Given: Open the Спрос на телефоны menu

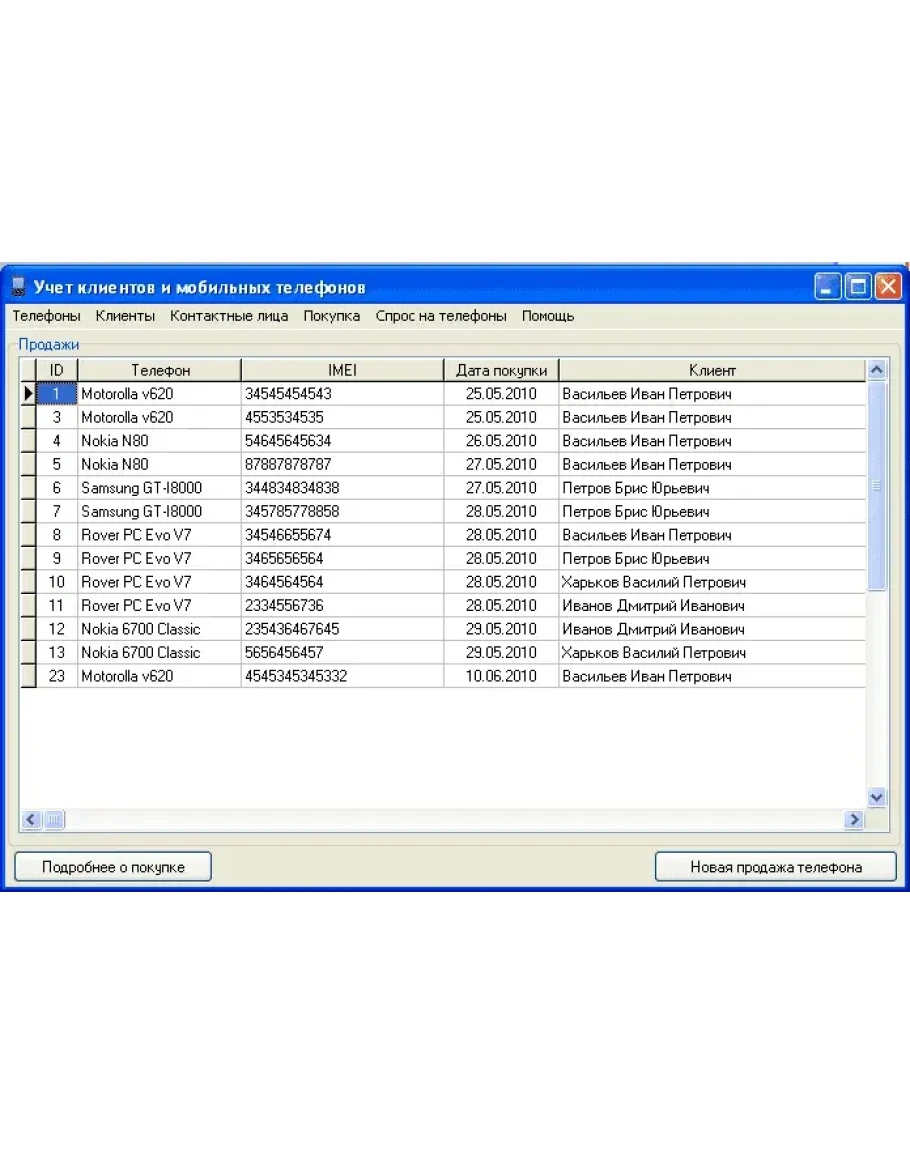Looking at the screenshot, I should [x=441, y=316].
